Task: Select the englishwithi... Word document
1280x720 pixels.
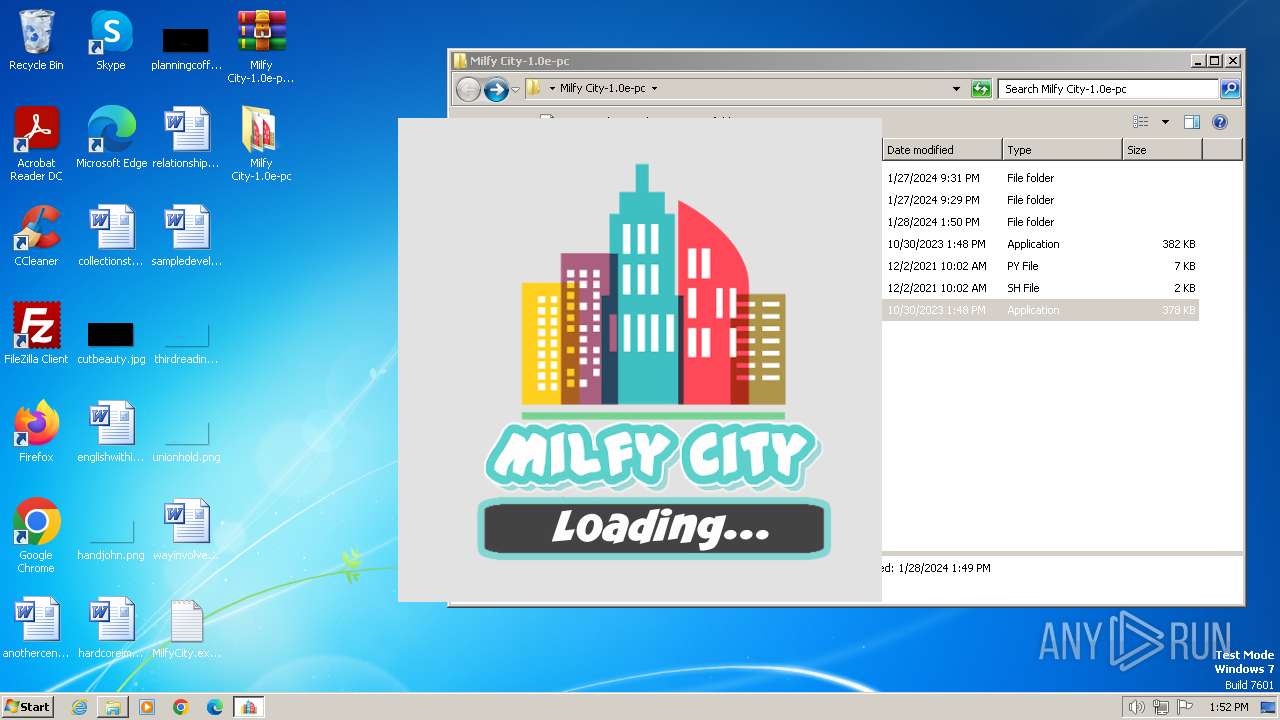Action: coord(111,432)
